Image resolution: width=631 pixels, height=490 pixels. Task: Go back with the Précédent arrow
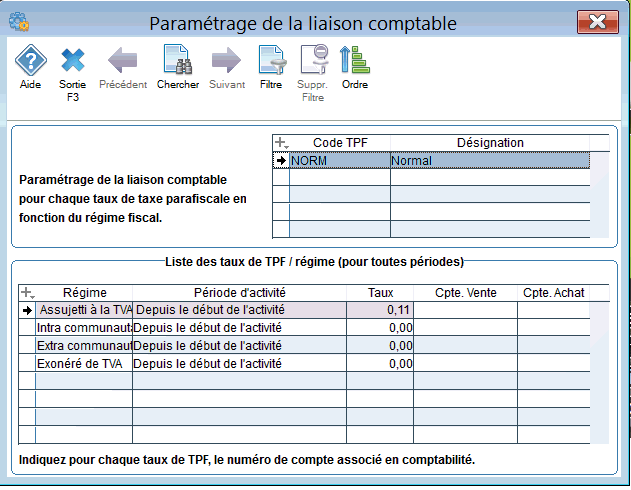(123, 60)
